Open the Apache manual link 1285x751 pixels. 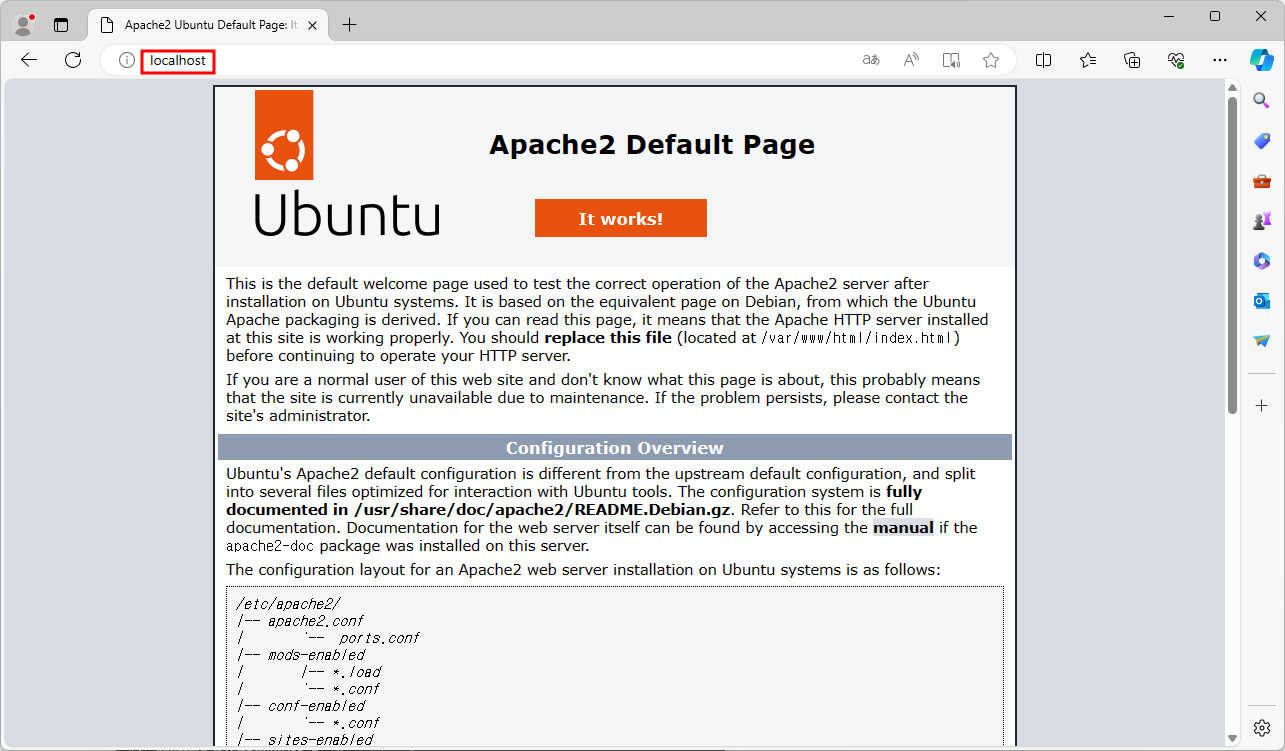[x=903, y=527]
